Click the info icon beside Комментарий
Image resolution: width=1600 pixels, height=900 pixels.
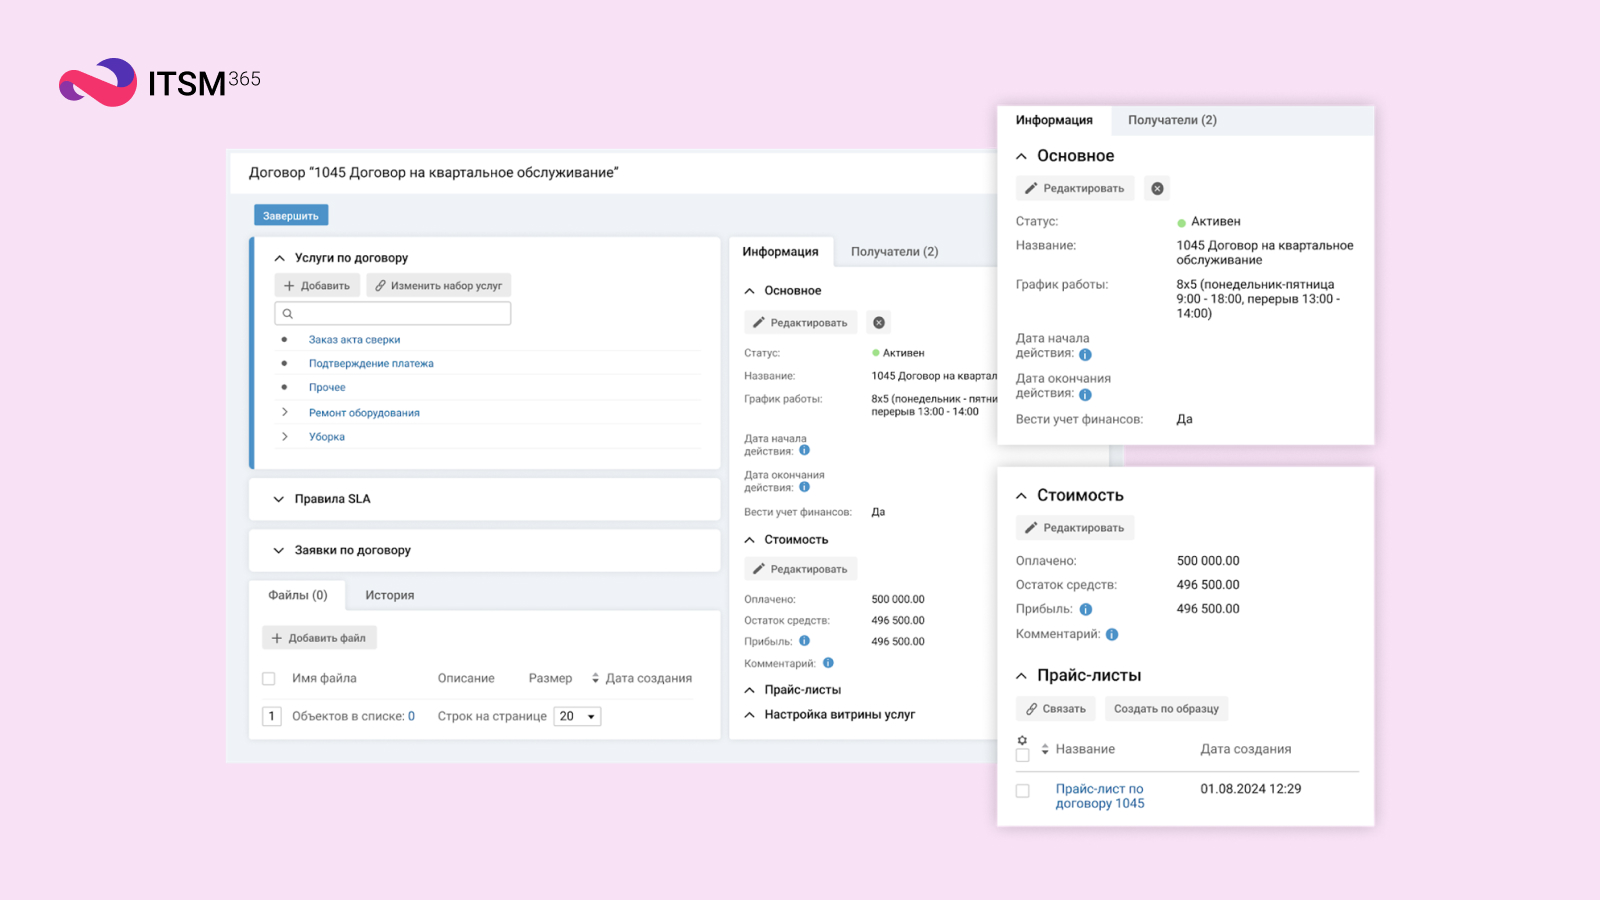1113,633
